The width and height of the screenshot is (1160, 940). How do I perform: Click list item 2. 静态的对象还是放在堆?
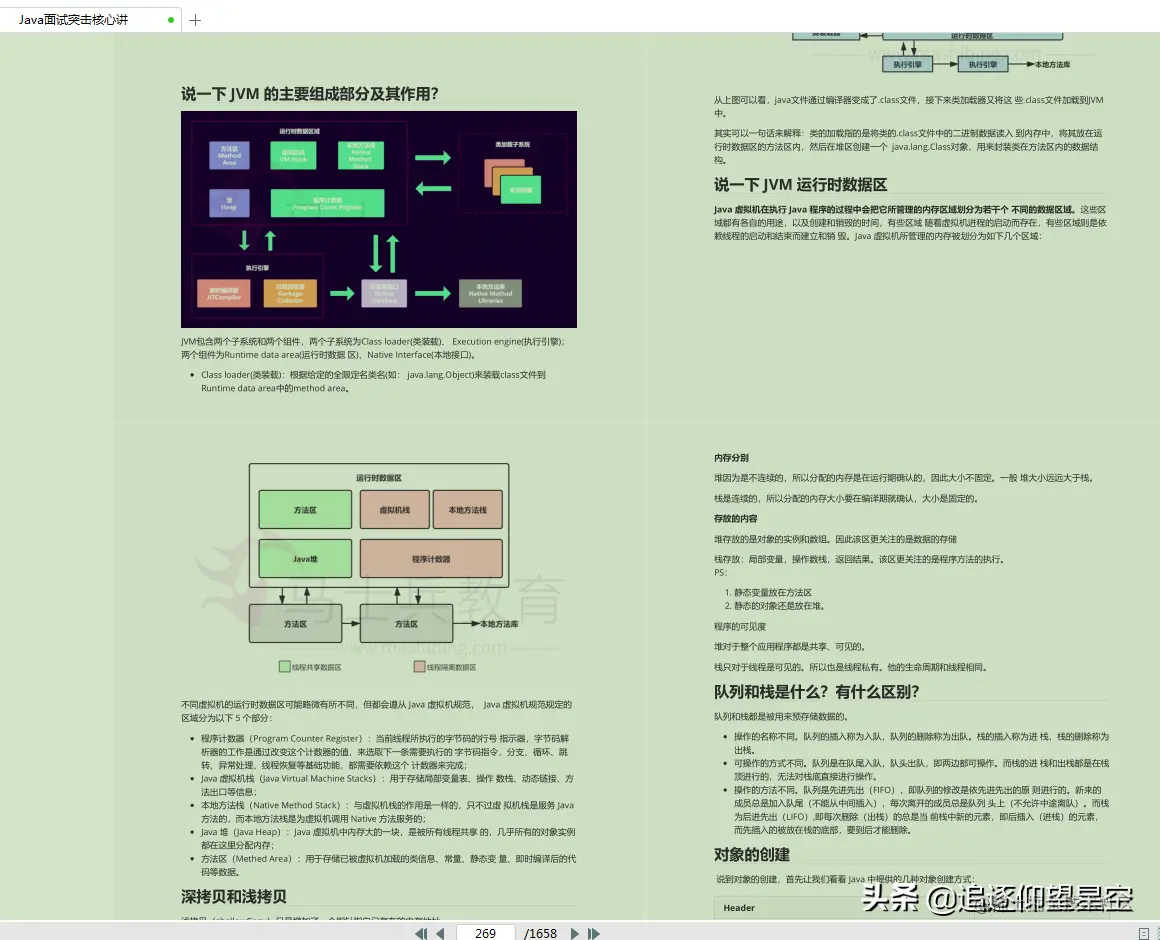tap(775, 606)
